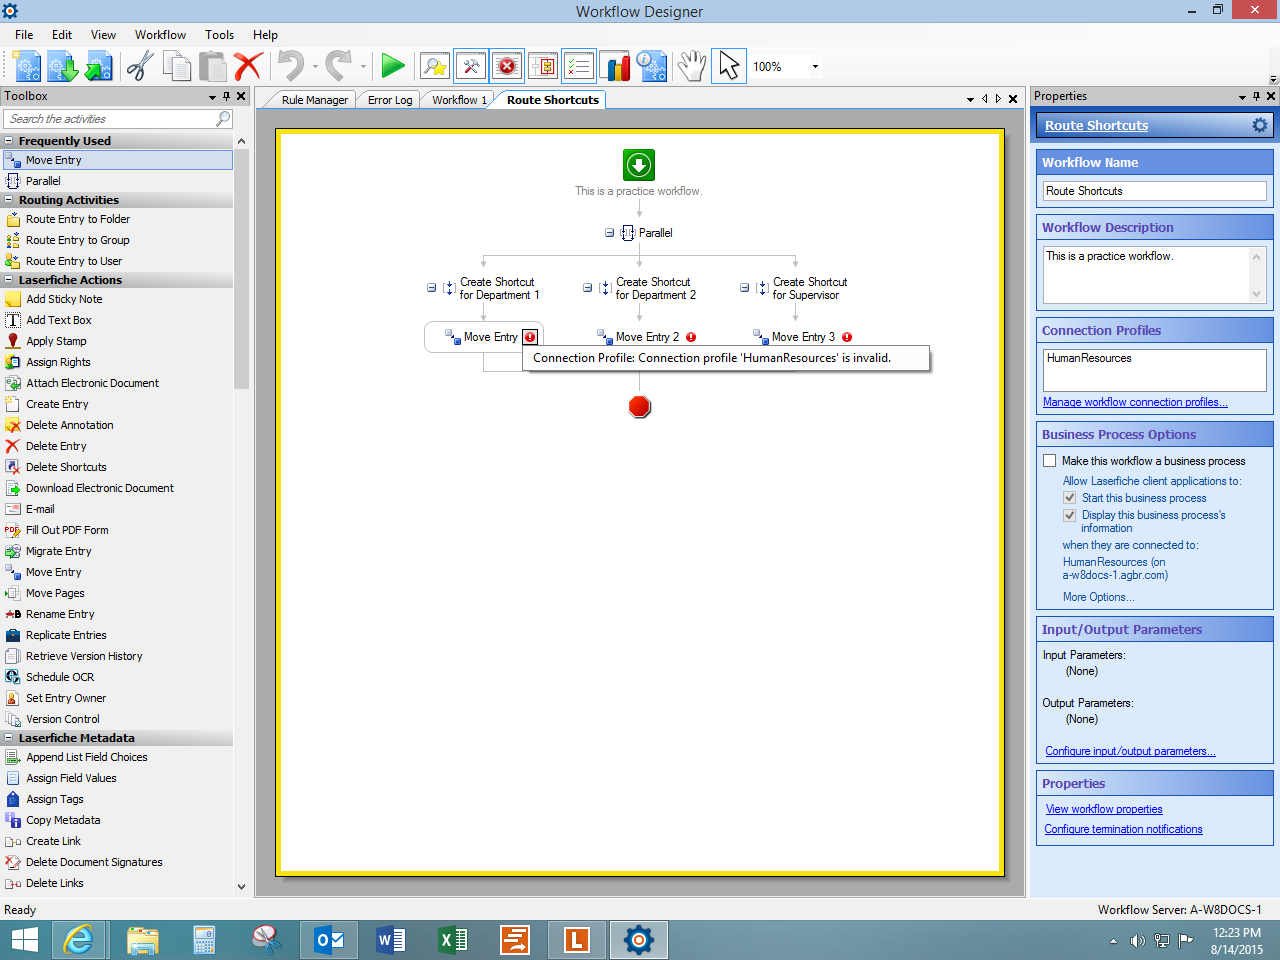Open the Tools menu
This screenshot has height=960, width=1280.
[x=219, y=34]
